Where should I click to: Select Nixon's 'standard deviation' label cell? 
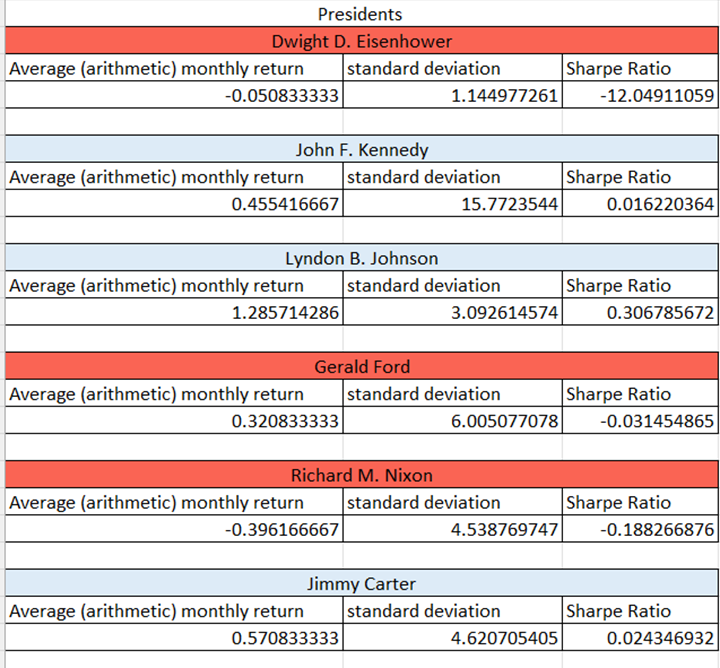(452, 502)
